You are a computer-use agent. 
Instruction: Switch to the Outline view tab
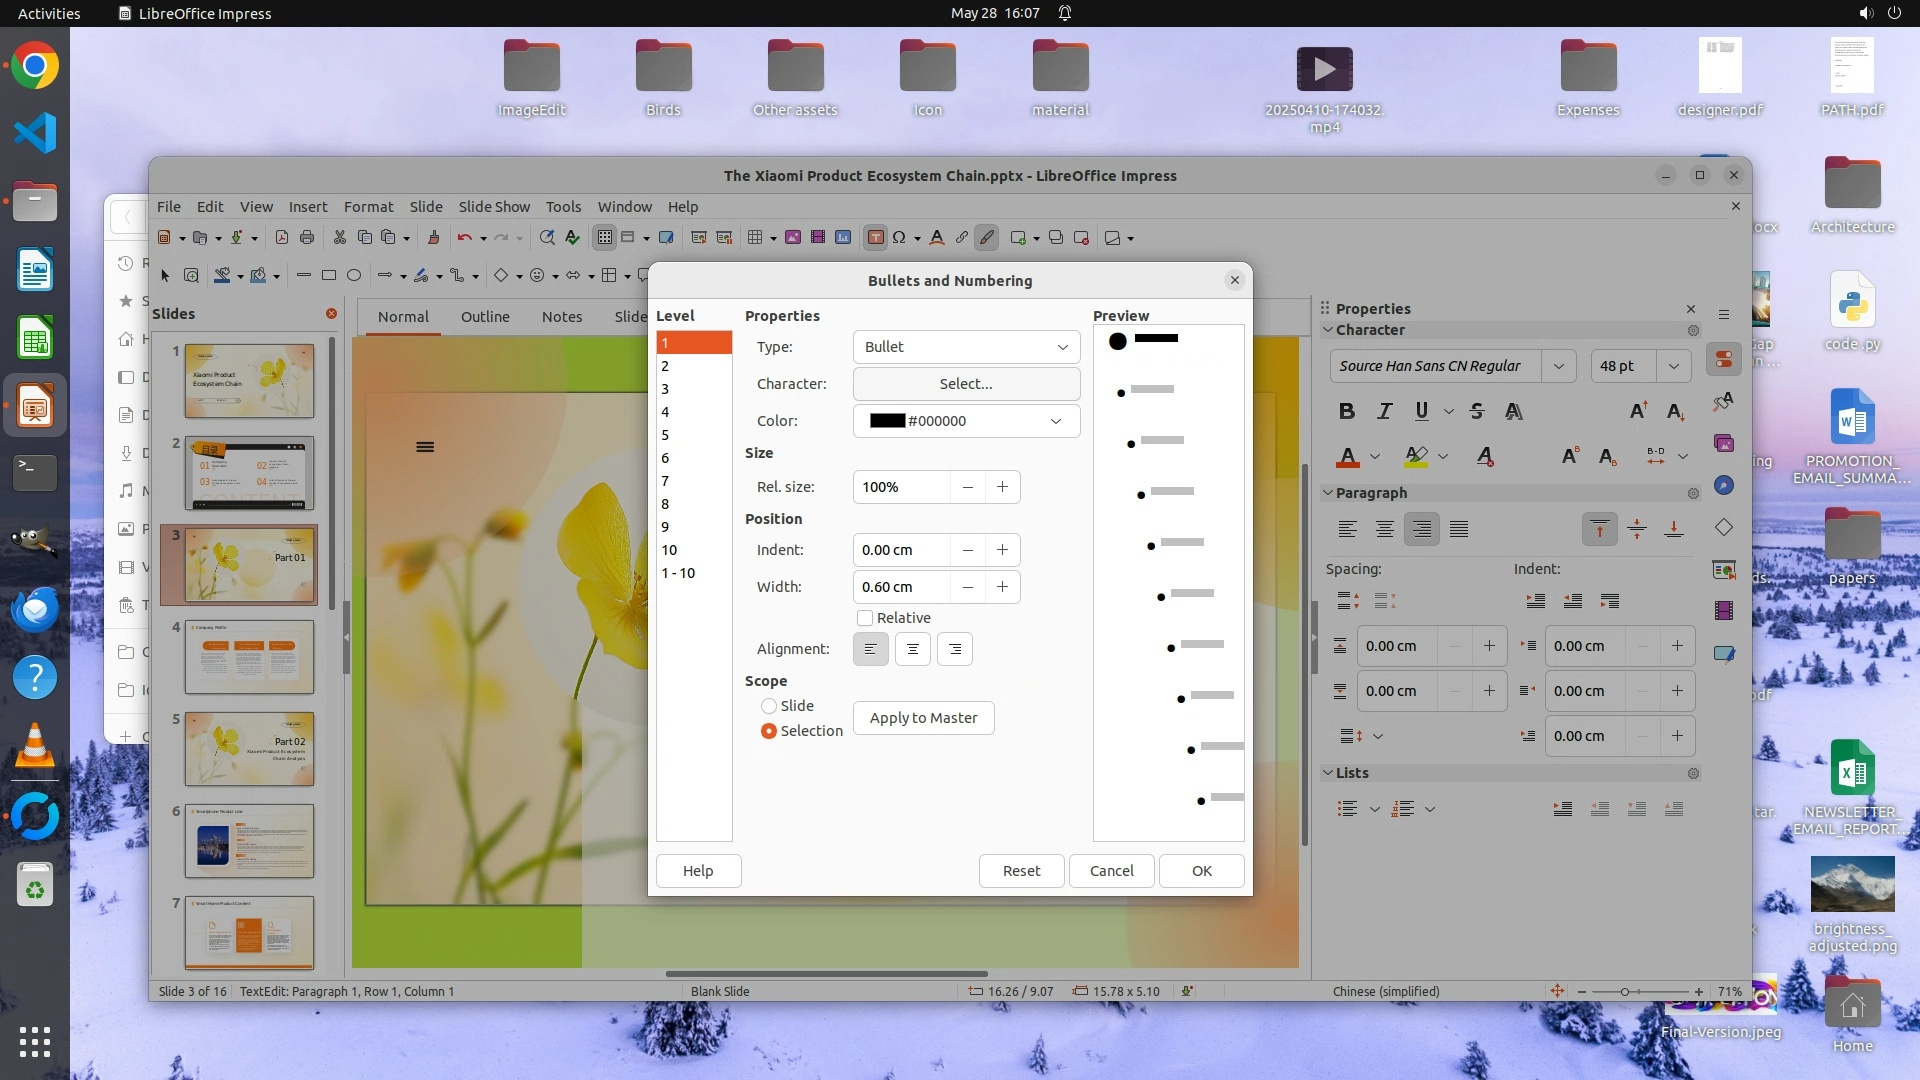[x=485, y=316]
